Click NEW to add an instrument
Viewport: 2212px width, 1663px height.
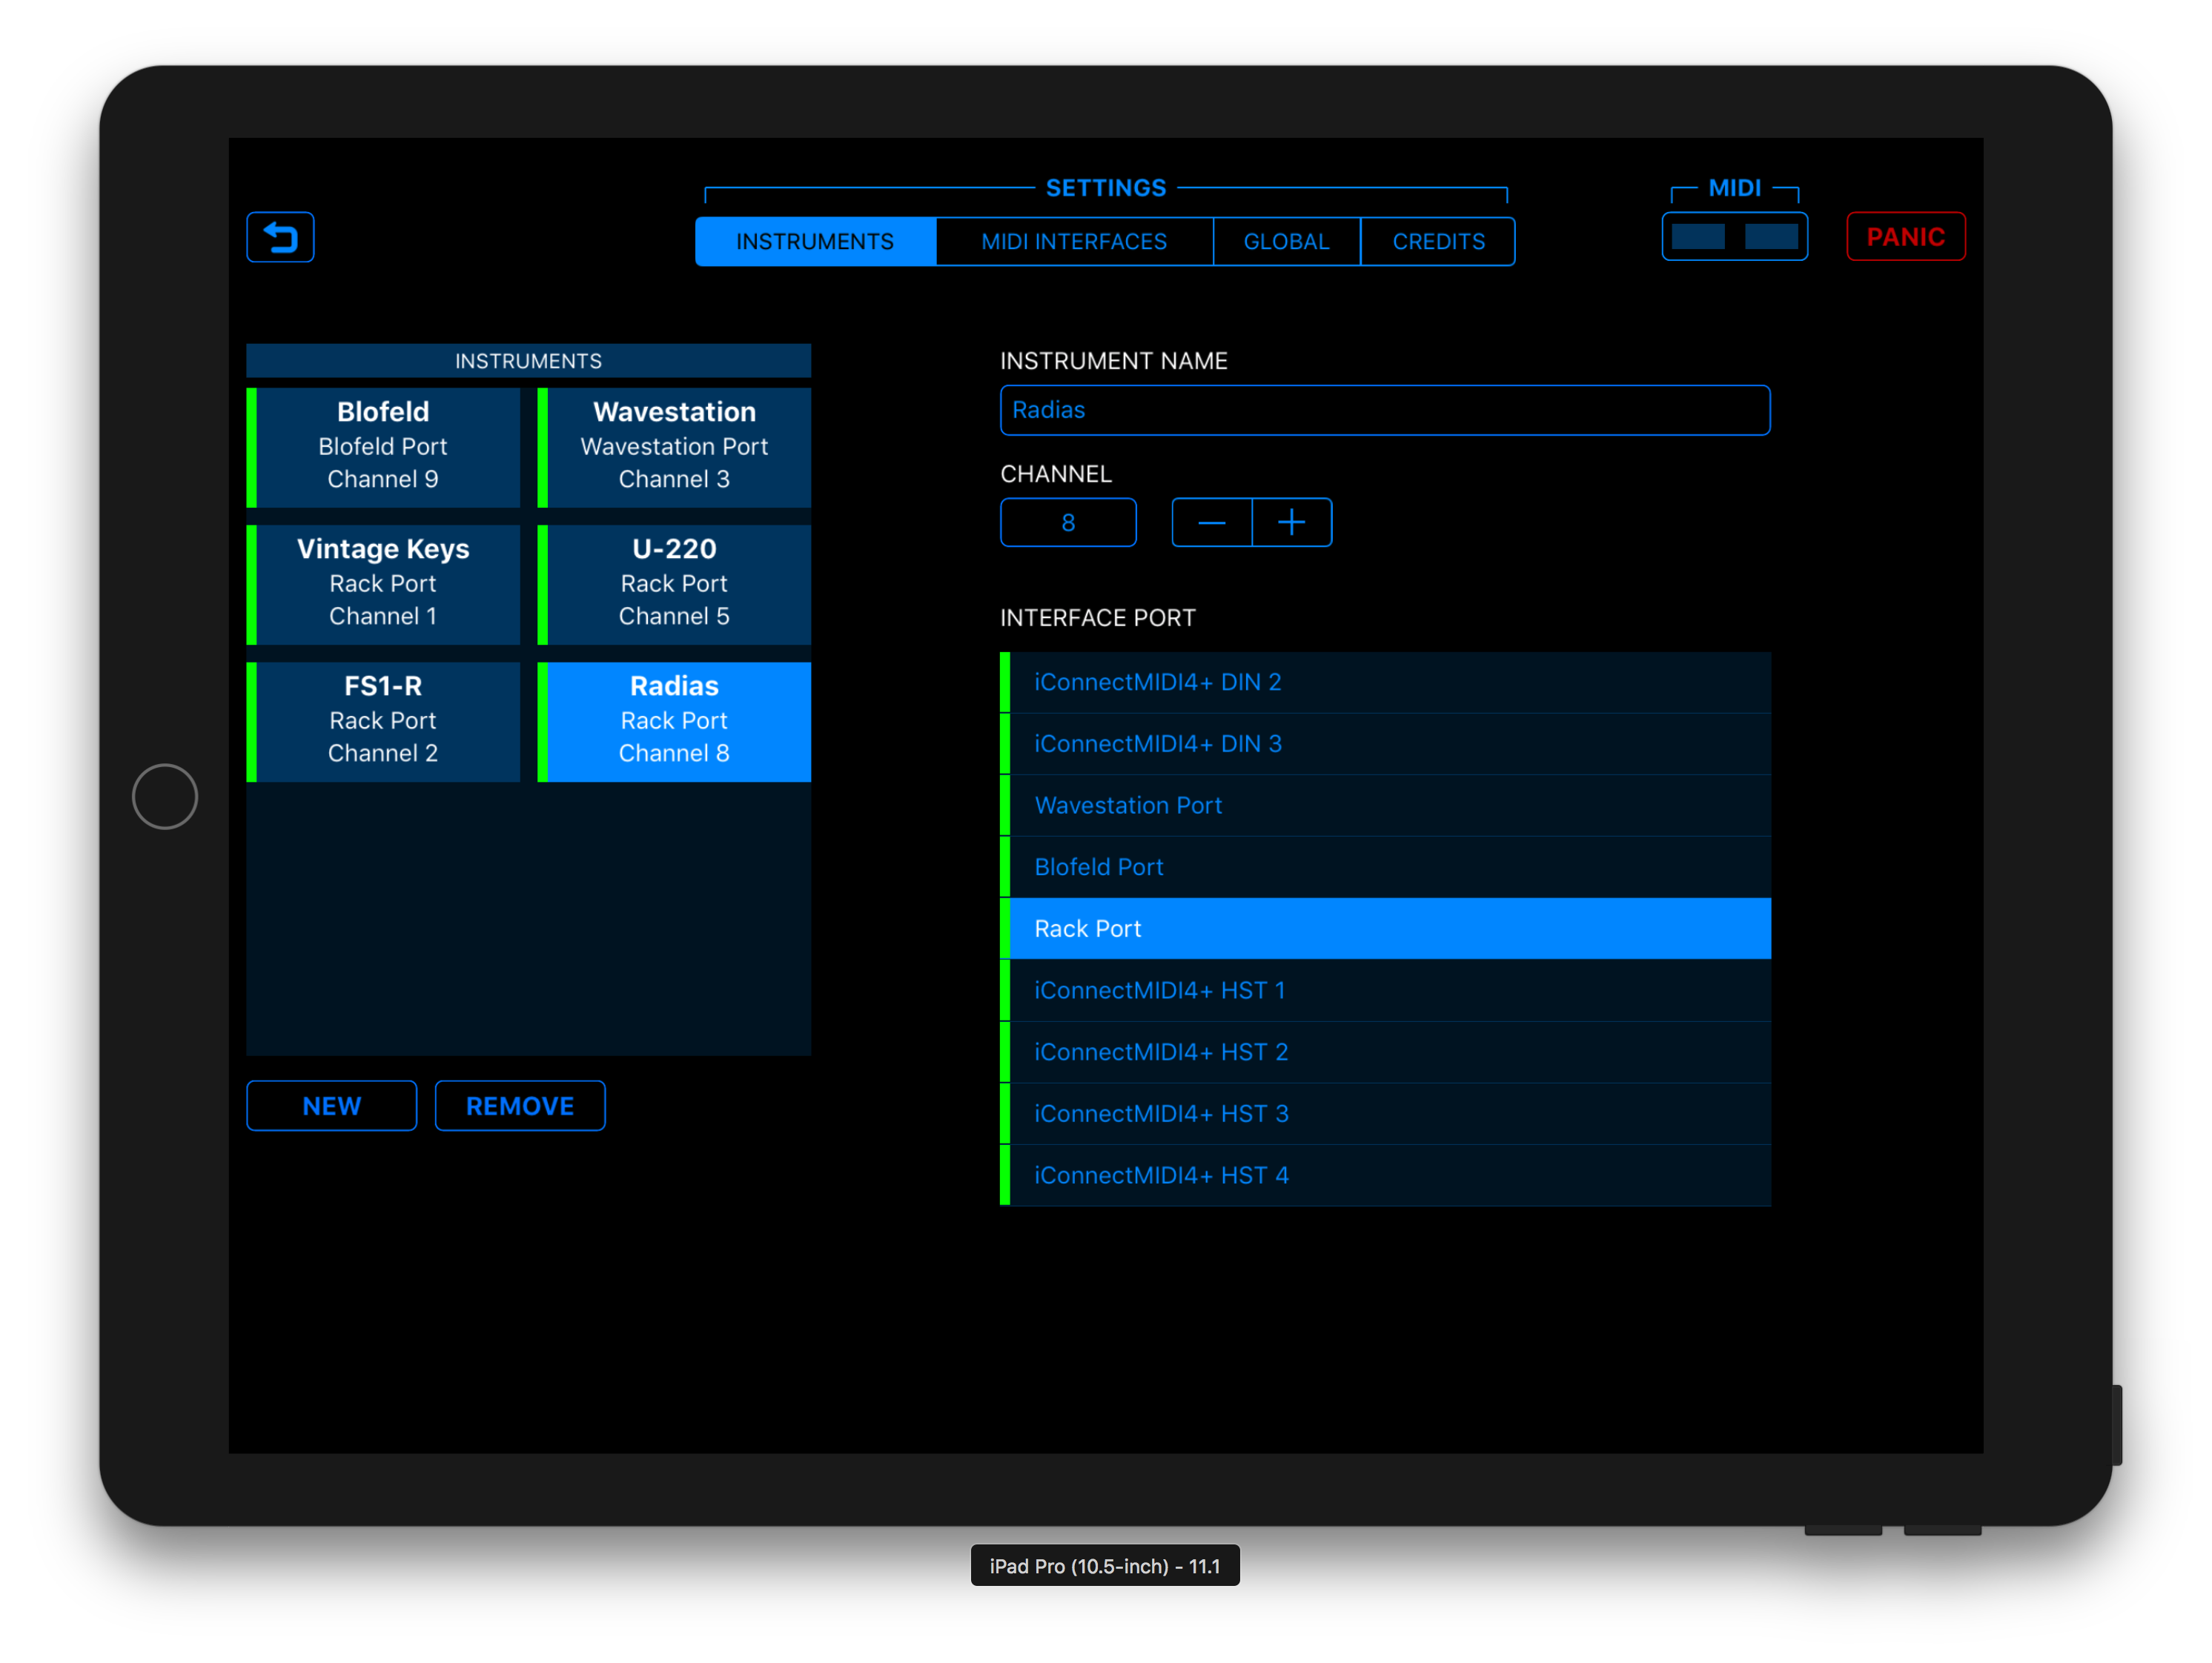click(x=331, y=1106)
